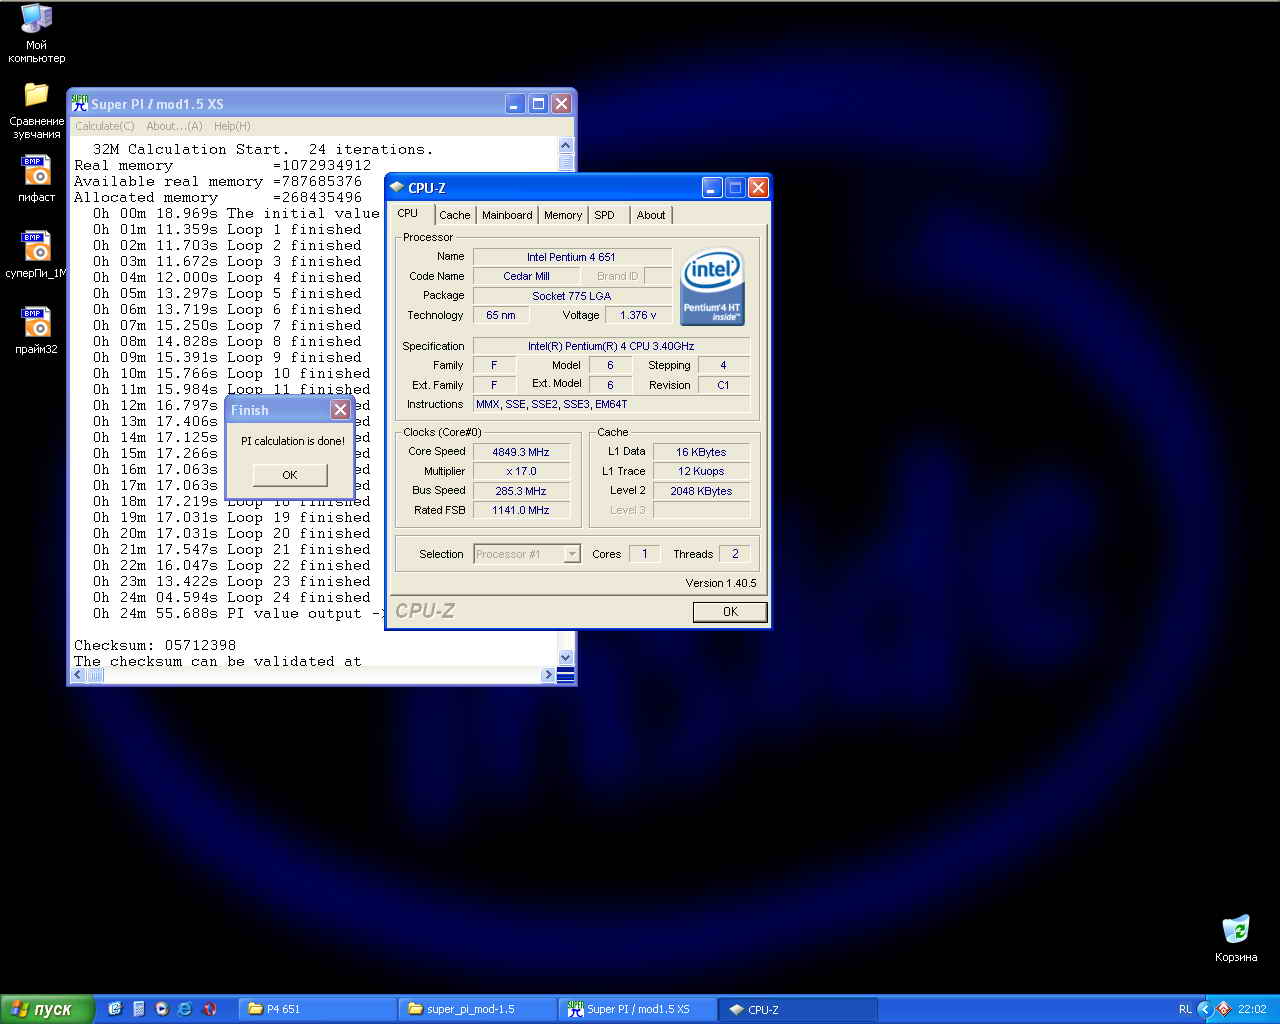Click the taskbar clock showing 22:02
1280x1024 pixels.
1252,1009
